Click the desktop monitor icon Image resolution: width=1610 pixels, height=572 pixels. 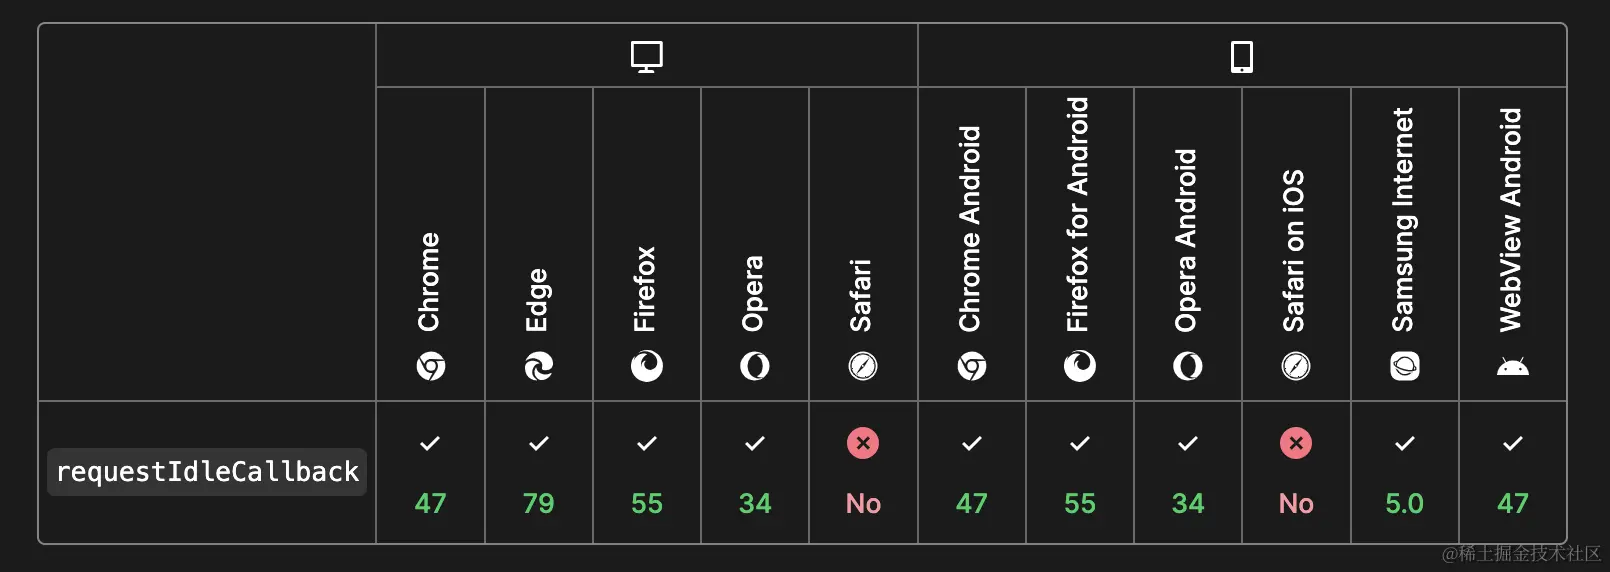pyautogui.click(x=647, y=57)
